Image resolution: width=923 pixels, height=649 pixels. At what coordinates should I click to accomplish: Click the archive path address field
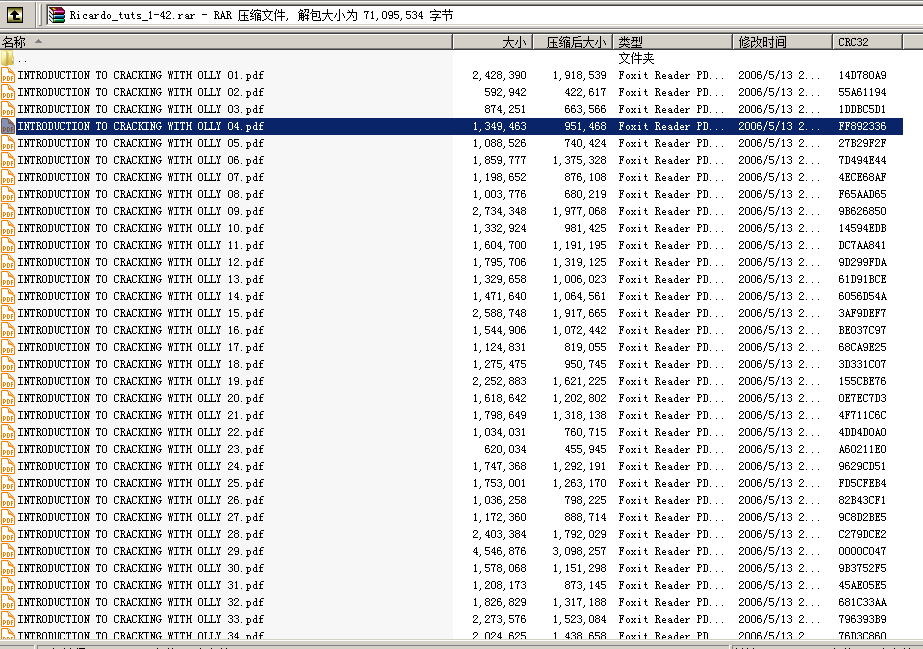coord(483,15)
